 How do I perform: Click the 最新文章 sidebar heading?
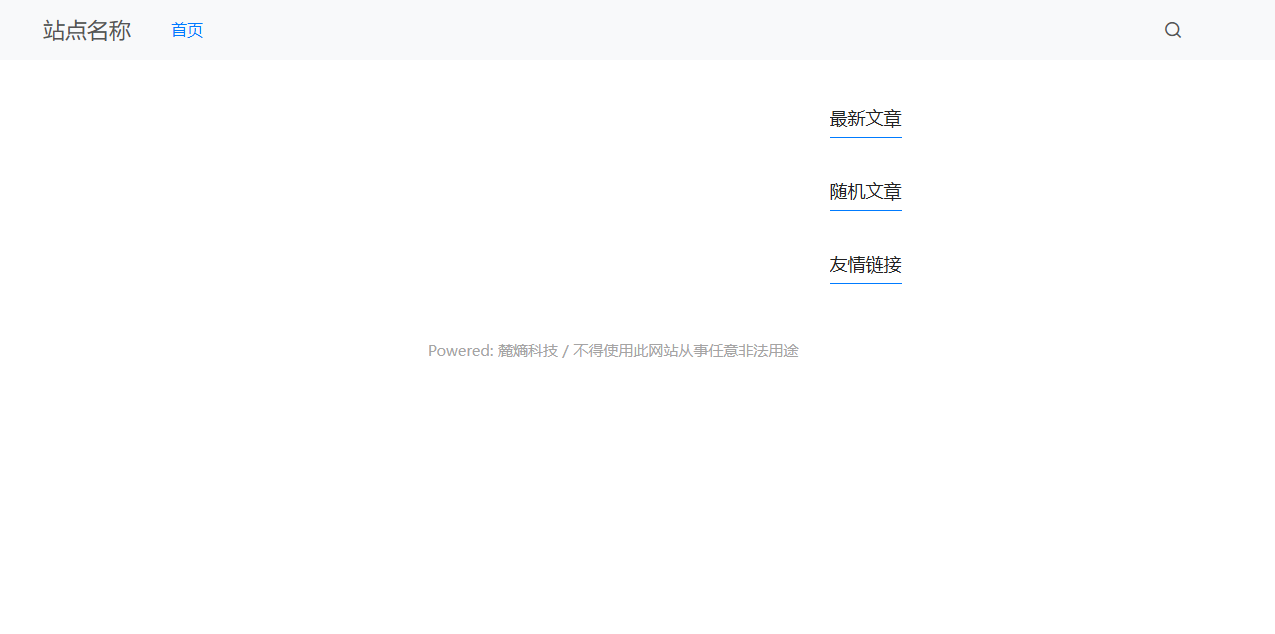pos(864,118)
